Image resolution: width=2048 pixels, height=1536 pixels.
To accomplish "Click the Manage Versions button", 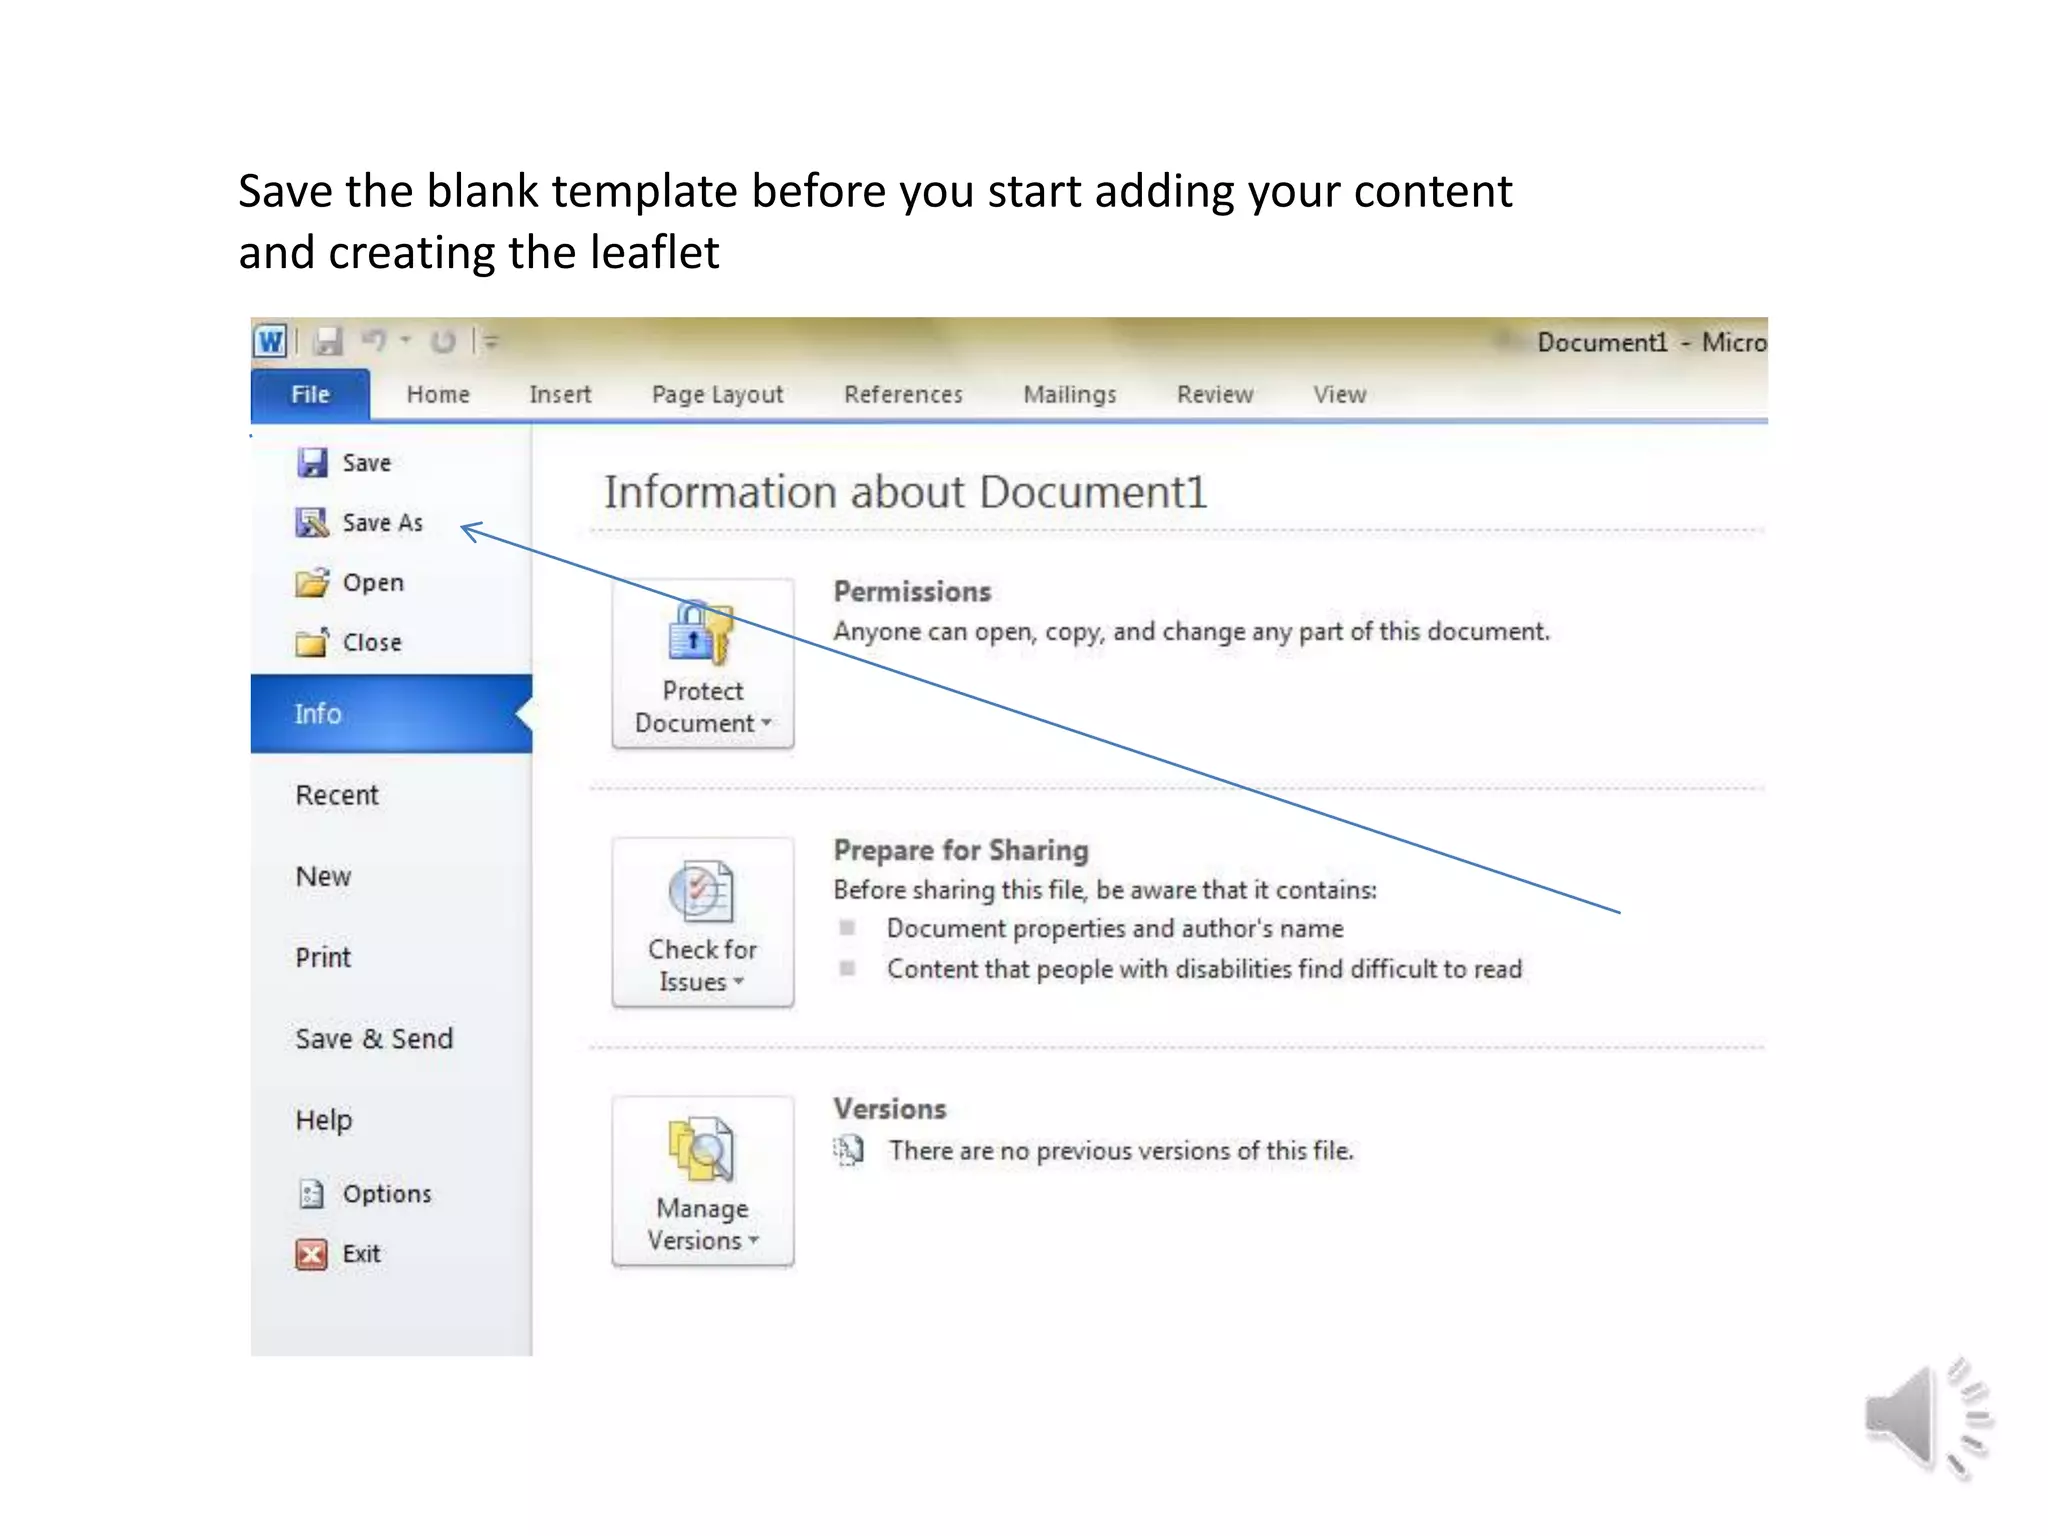I will pyautogui.click(x=703, y=1181).
